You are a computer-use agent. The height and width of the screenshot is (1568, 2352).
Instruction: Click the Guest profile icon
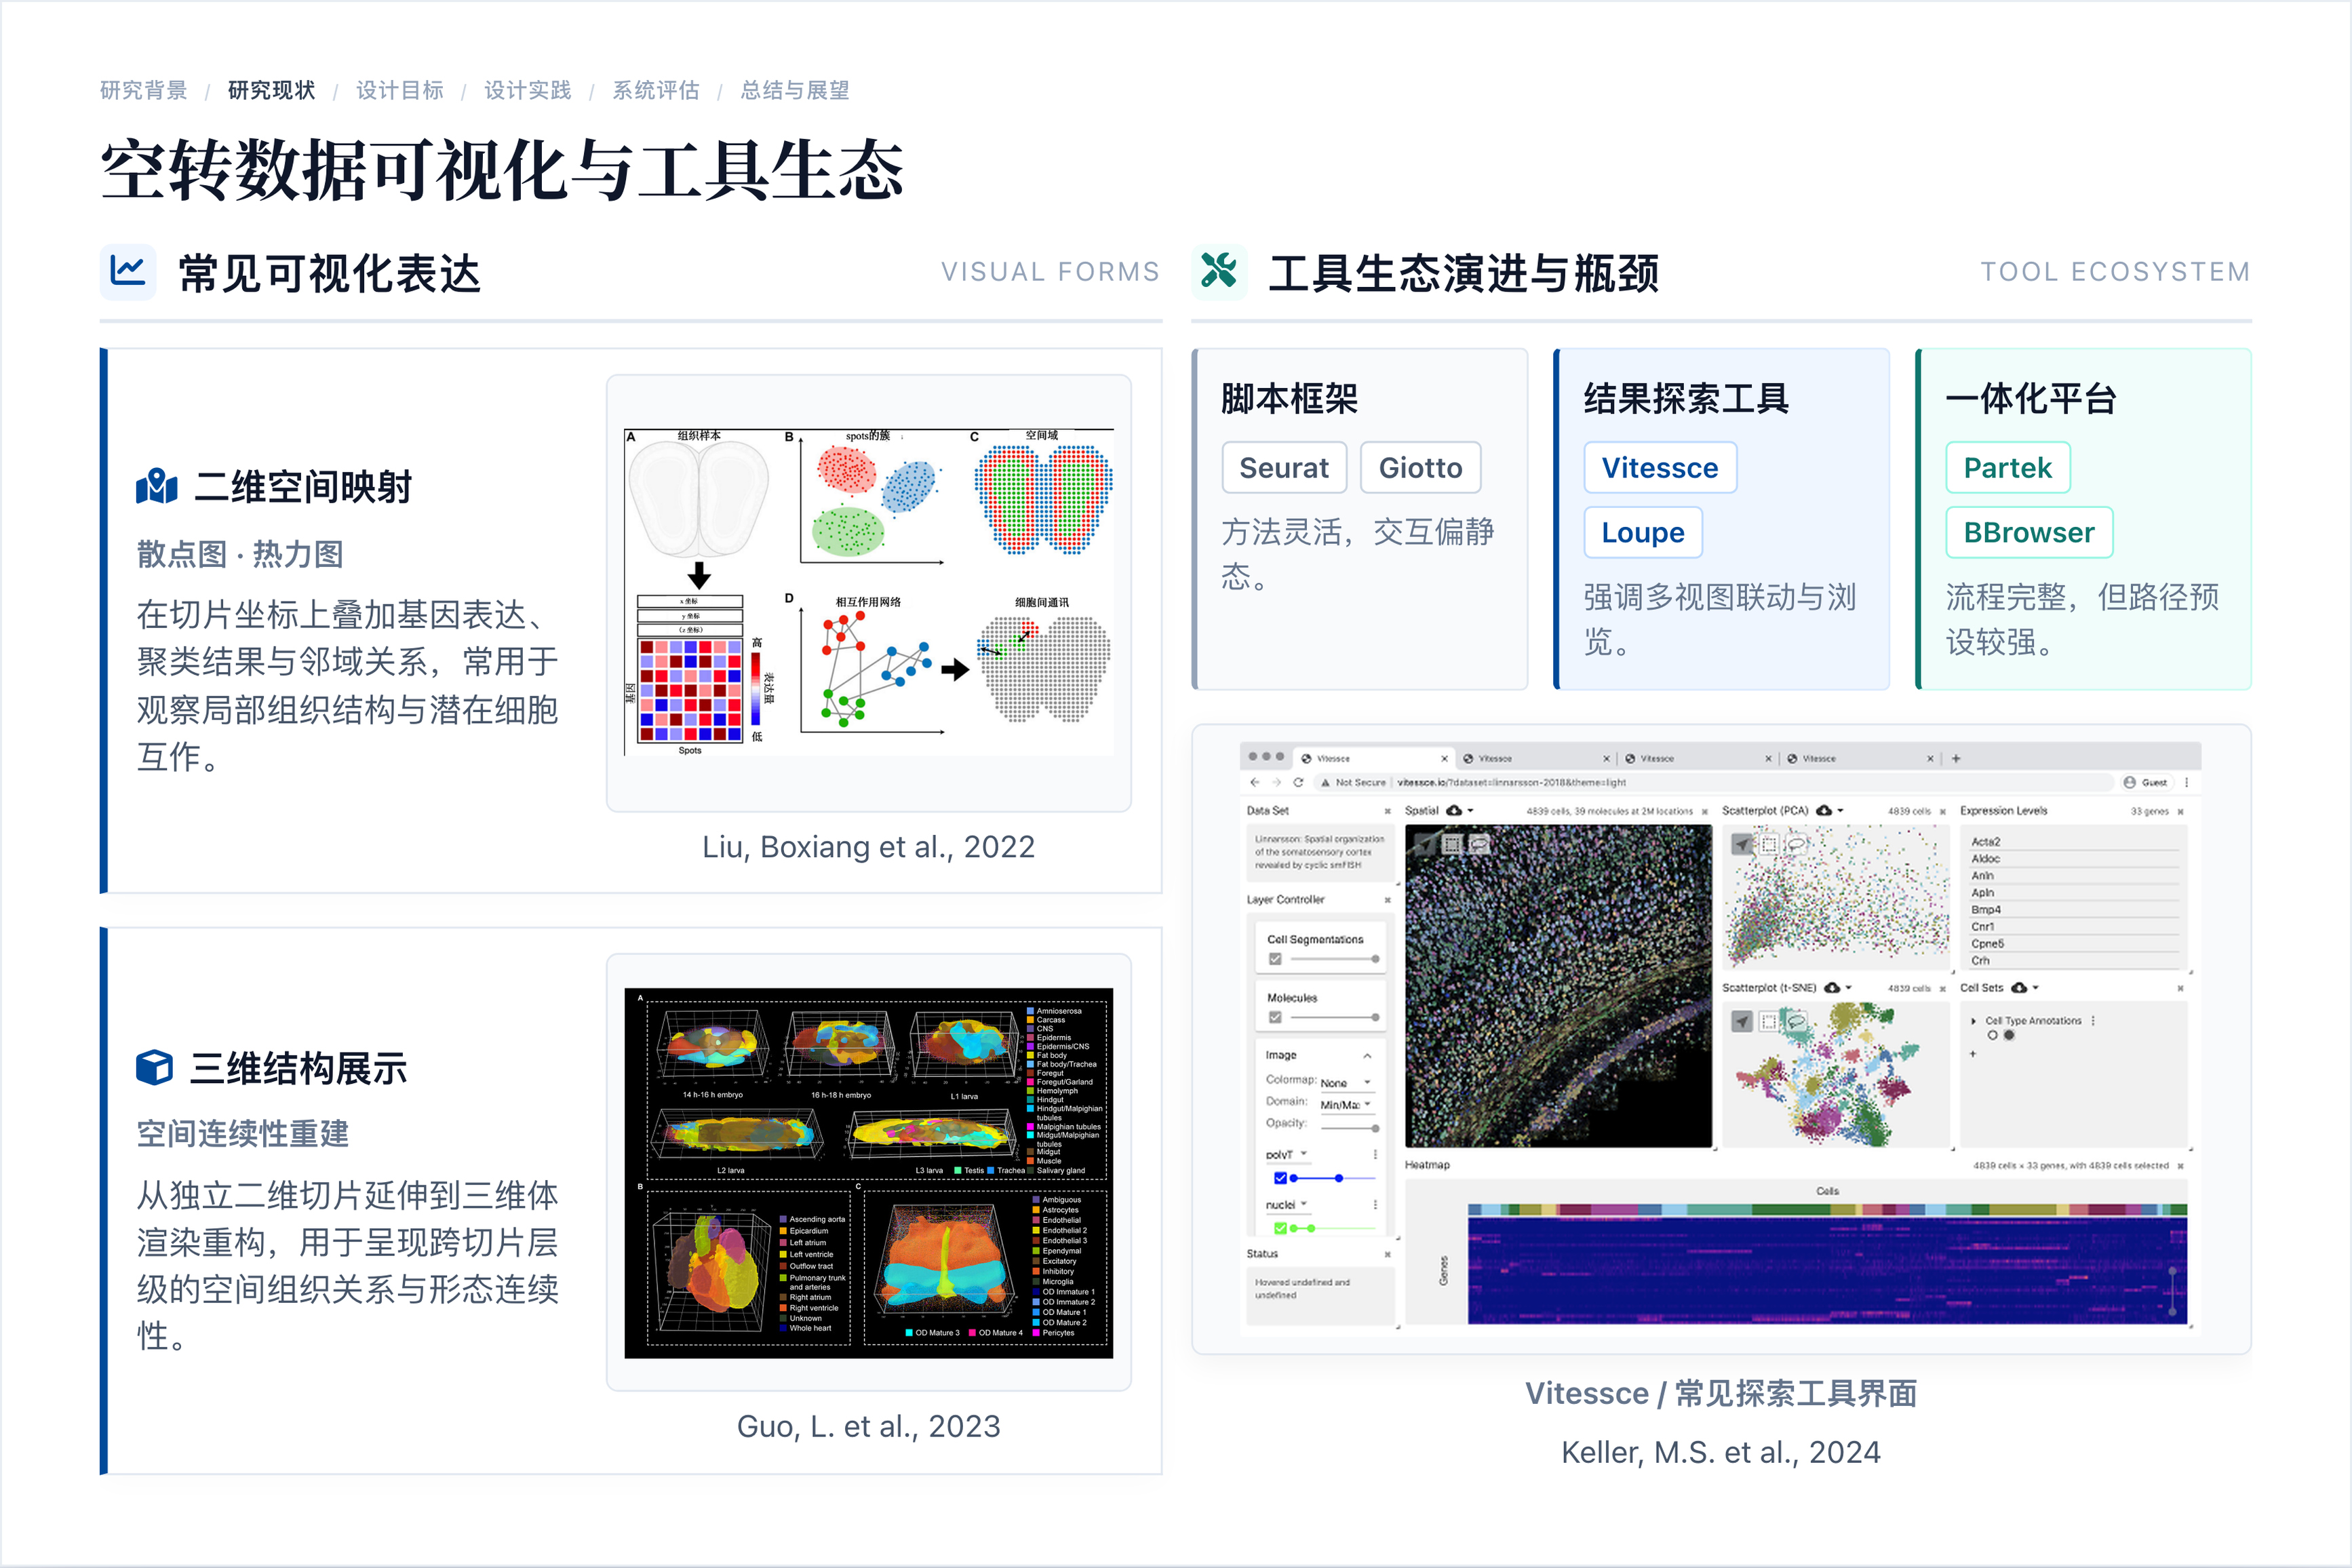click(2130, 782)
